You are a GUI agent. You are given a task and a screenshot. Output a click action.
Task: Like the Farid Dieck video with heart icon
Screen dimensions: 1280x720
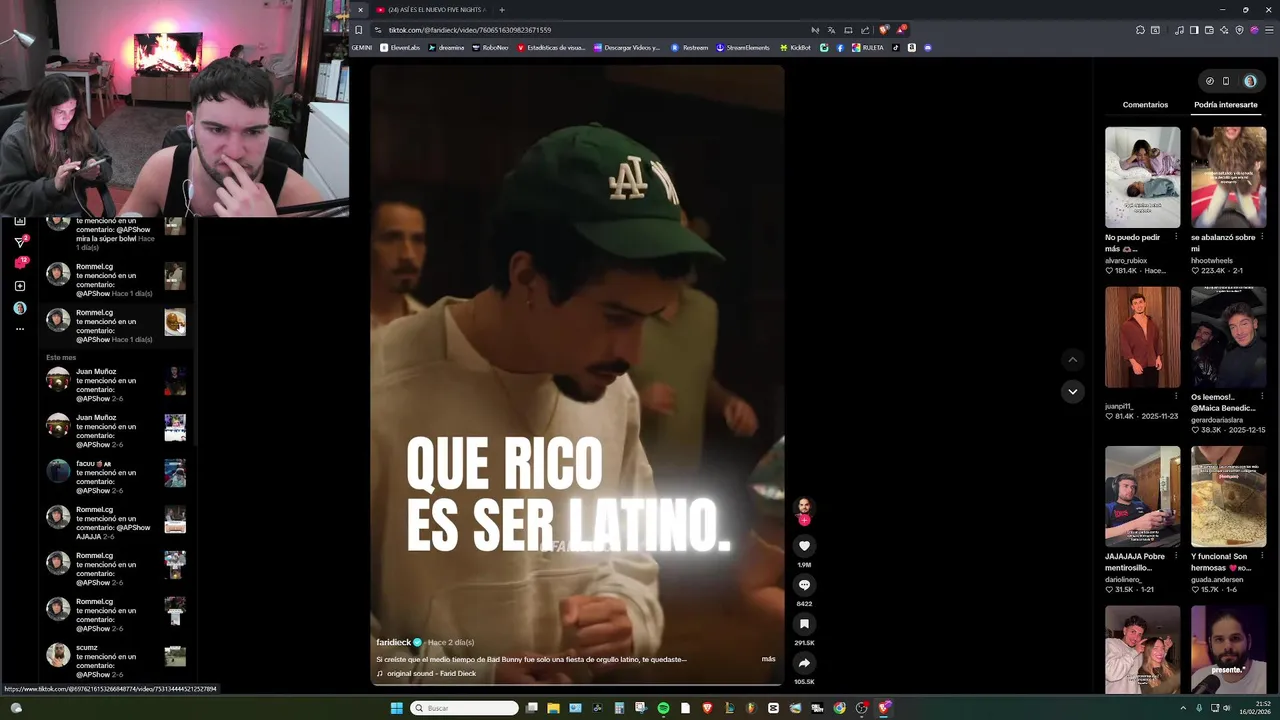[x=804, y=546]
